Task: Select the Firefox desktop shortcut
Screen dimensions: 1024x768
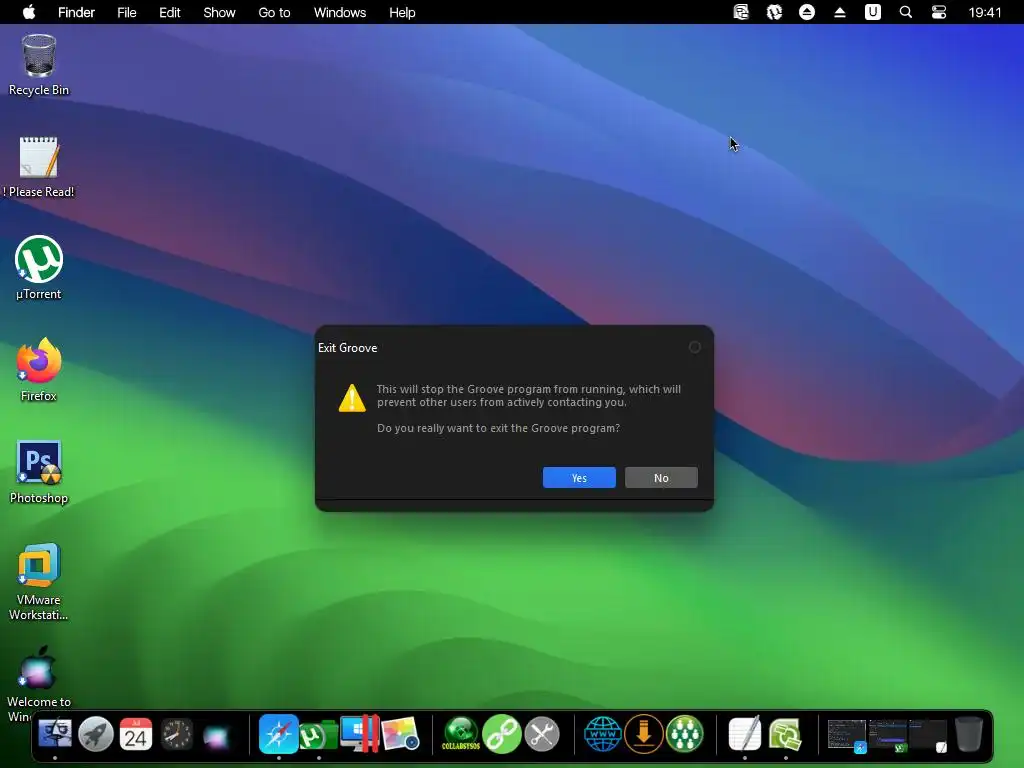Action: pos(39,370)
